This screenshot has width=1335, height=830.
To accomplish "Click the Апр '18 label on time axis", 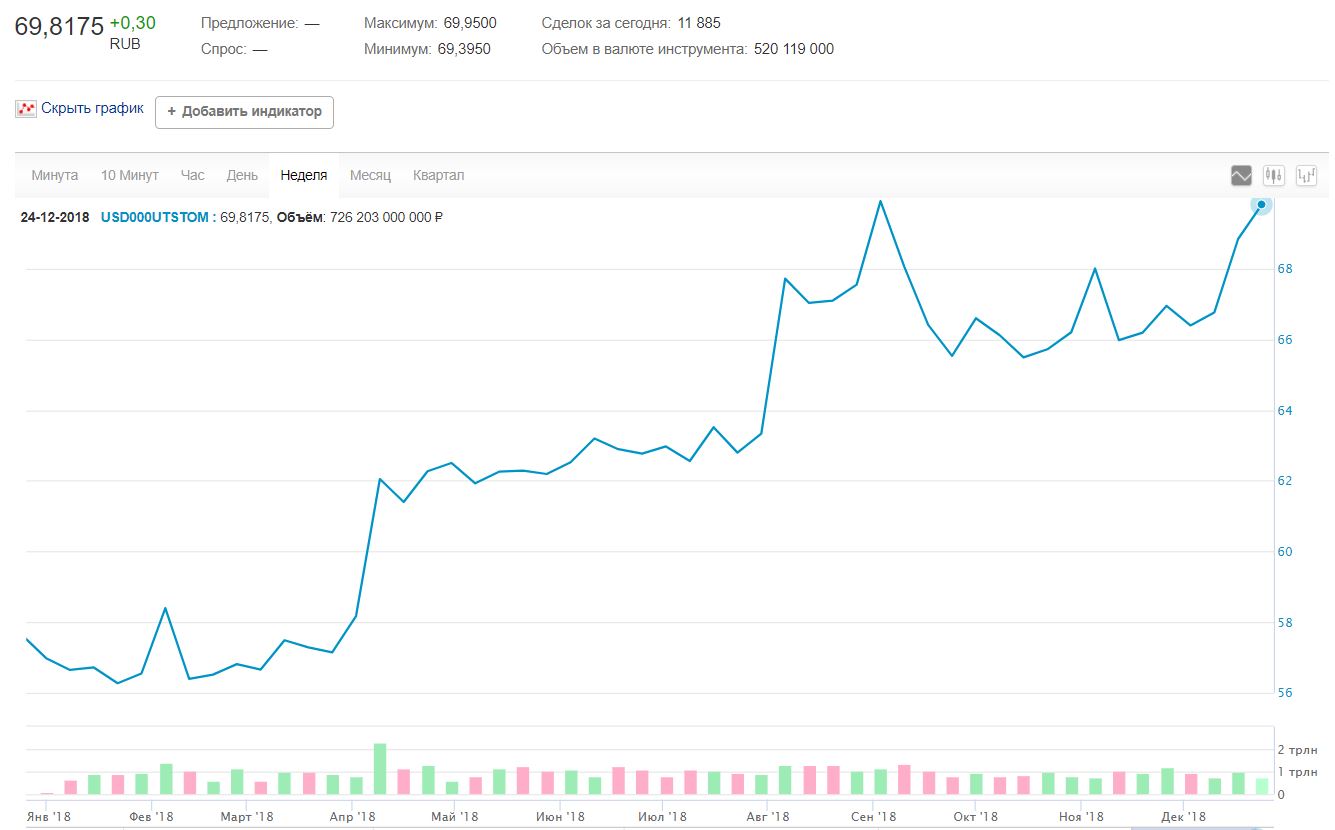I will 352,817.
